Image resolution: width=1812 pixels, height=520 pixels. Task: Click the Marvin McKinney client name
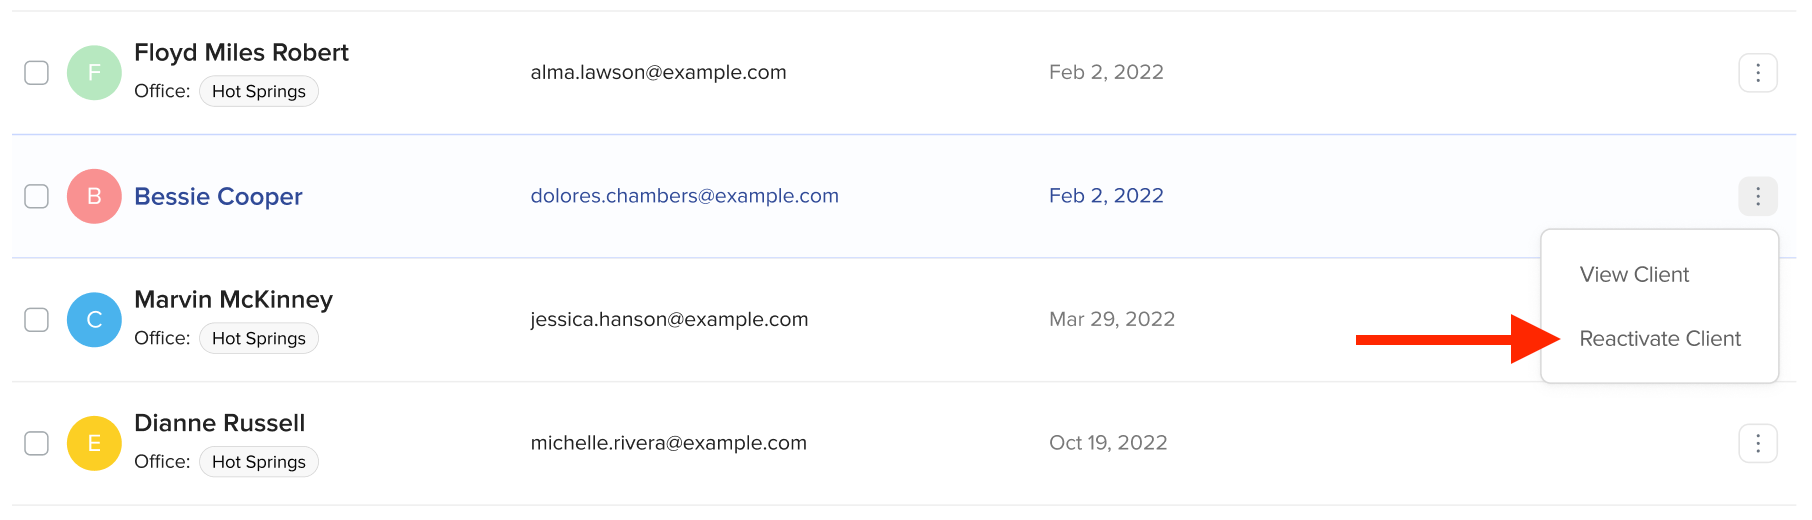[233, 300]
